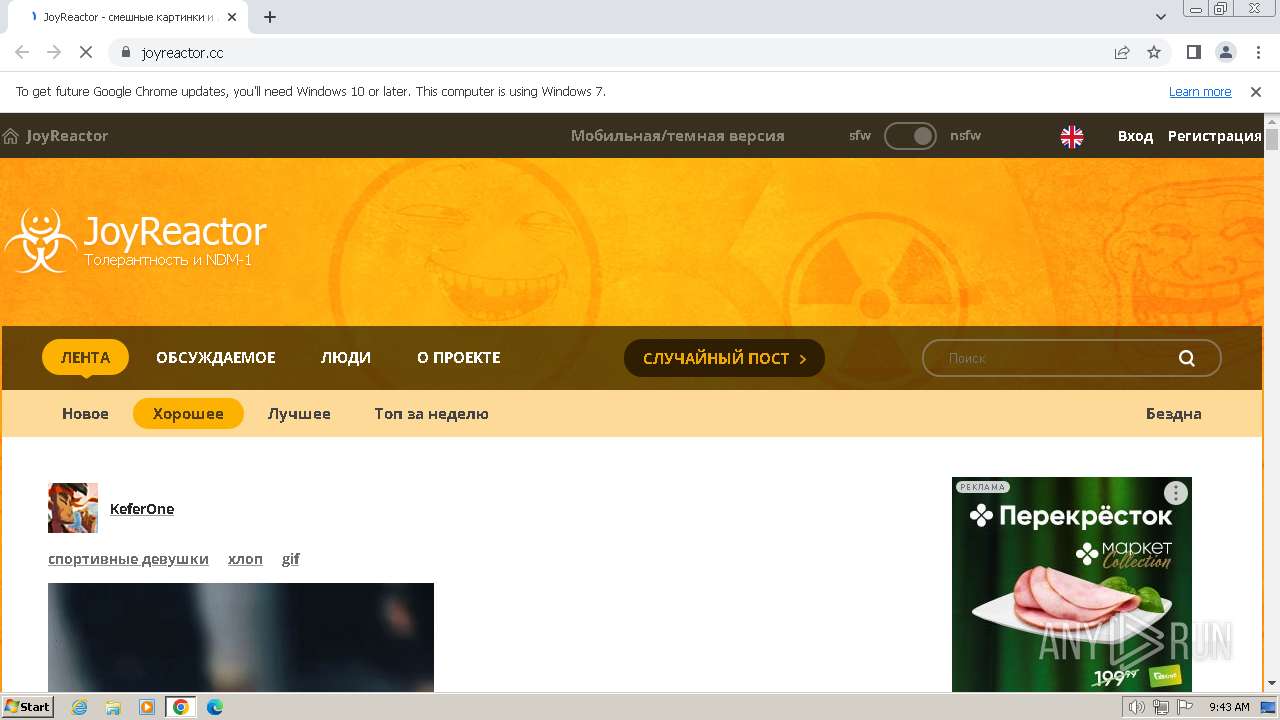
Task: Click the taskbar Chrome icon
Action: point(181,707)
